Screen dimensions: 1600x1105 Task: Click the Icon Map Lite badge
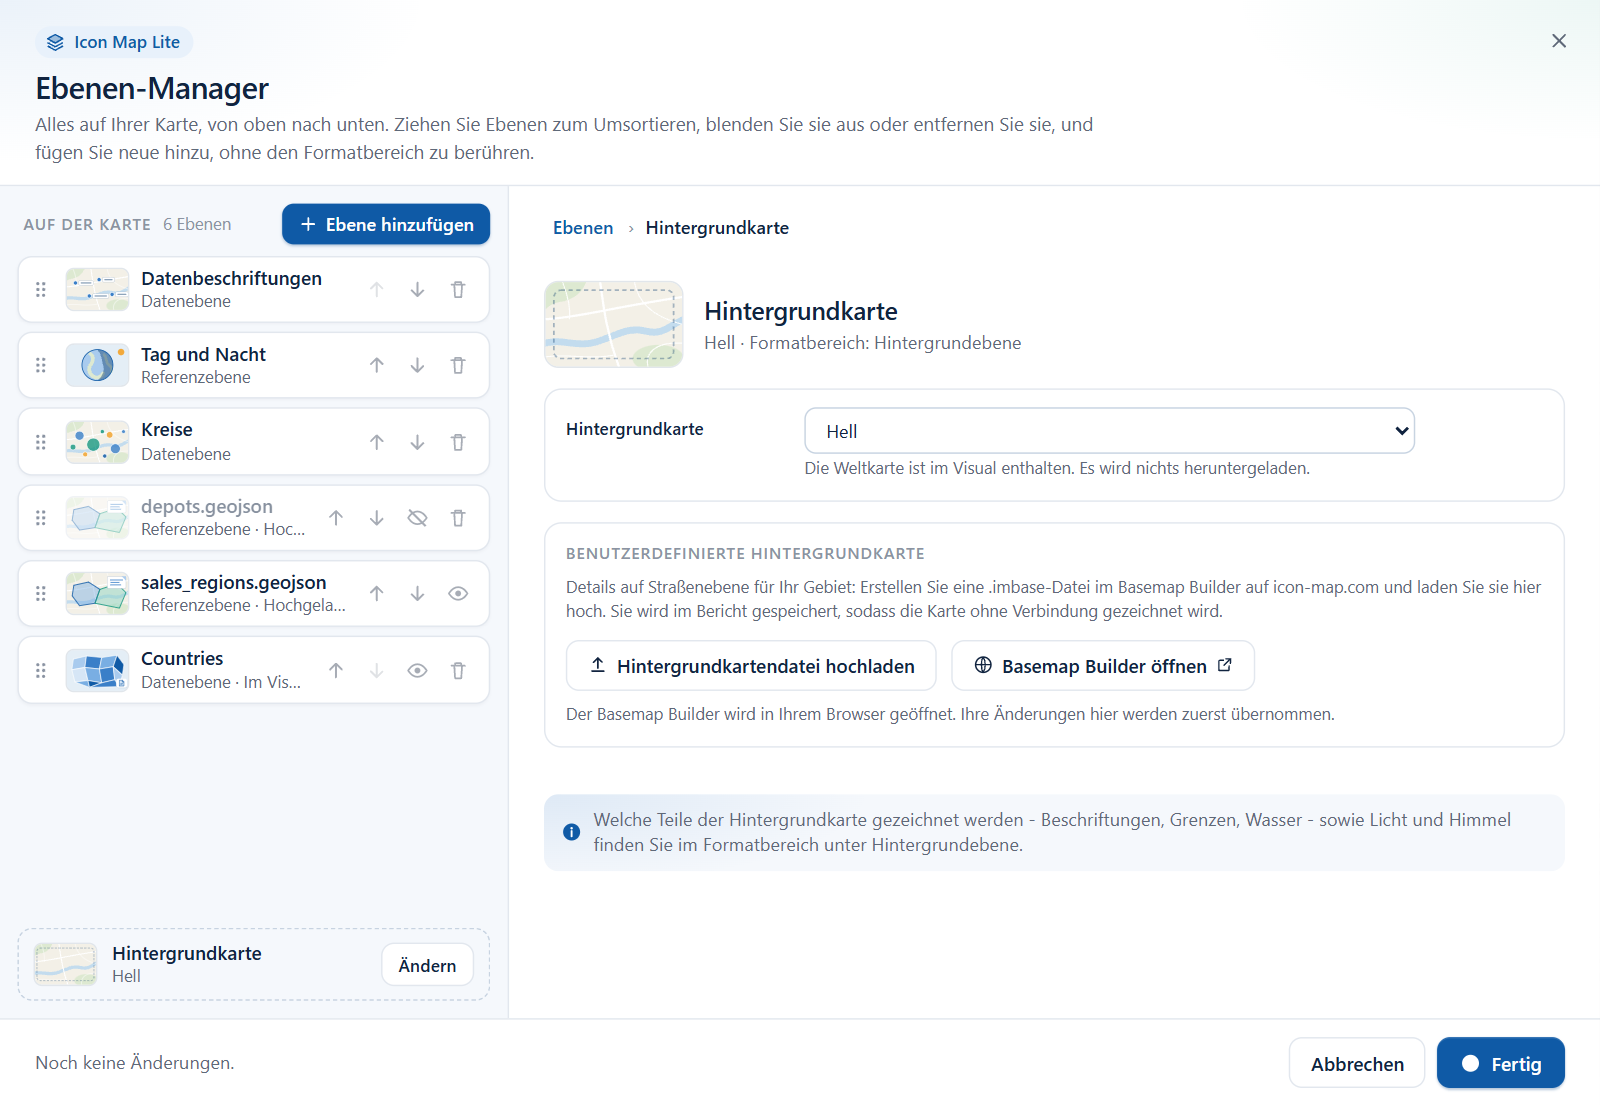(x=114, y=42)
